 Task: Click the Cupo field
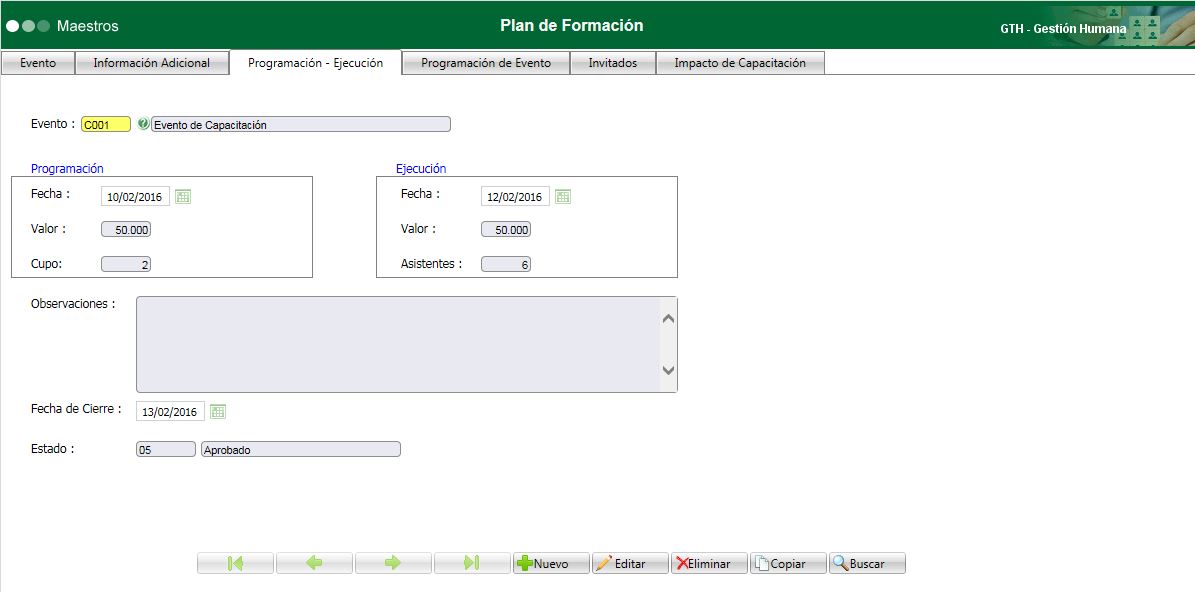126,264
